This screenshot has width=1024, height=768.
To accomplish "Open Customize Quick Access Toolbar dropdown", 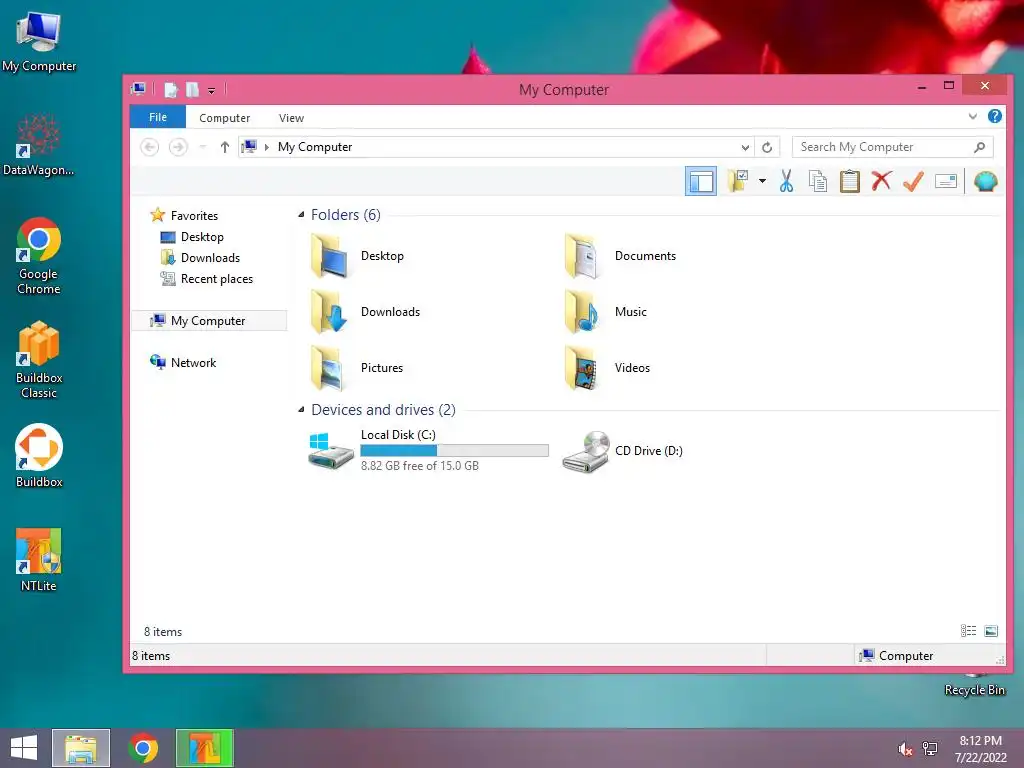I will point(212,90).
